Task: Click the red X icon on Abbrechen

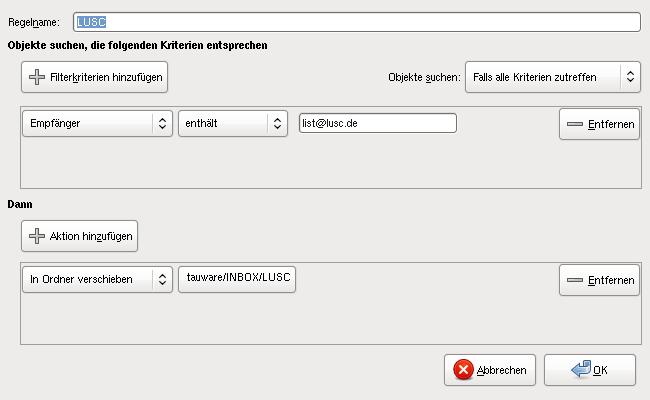Action: coord(463,370)
